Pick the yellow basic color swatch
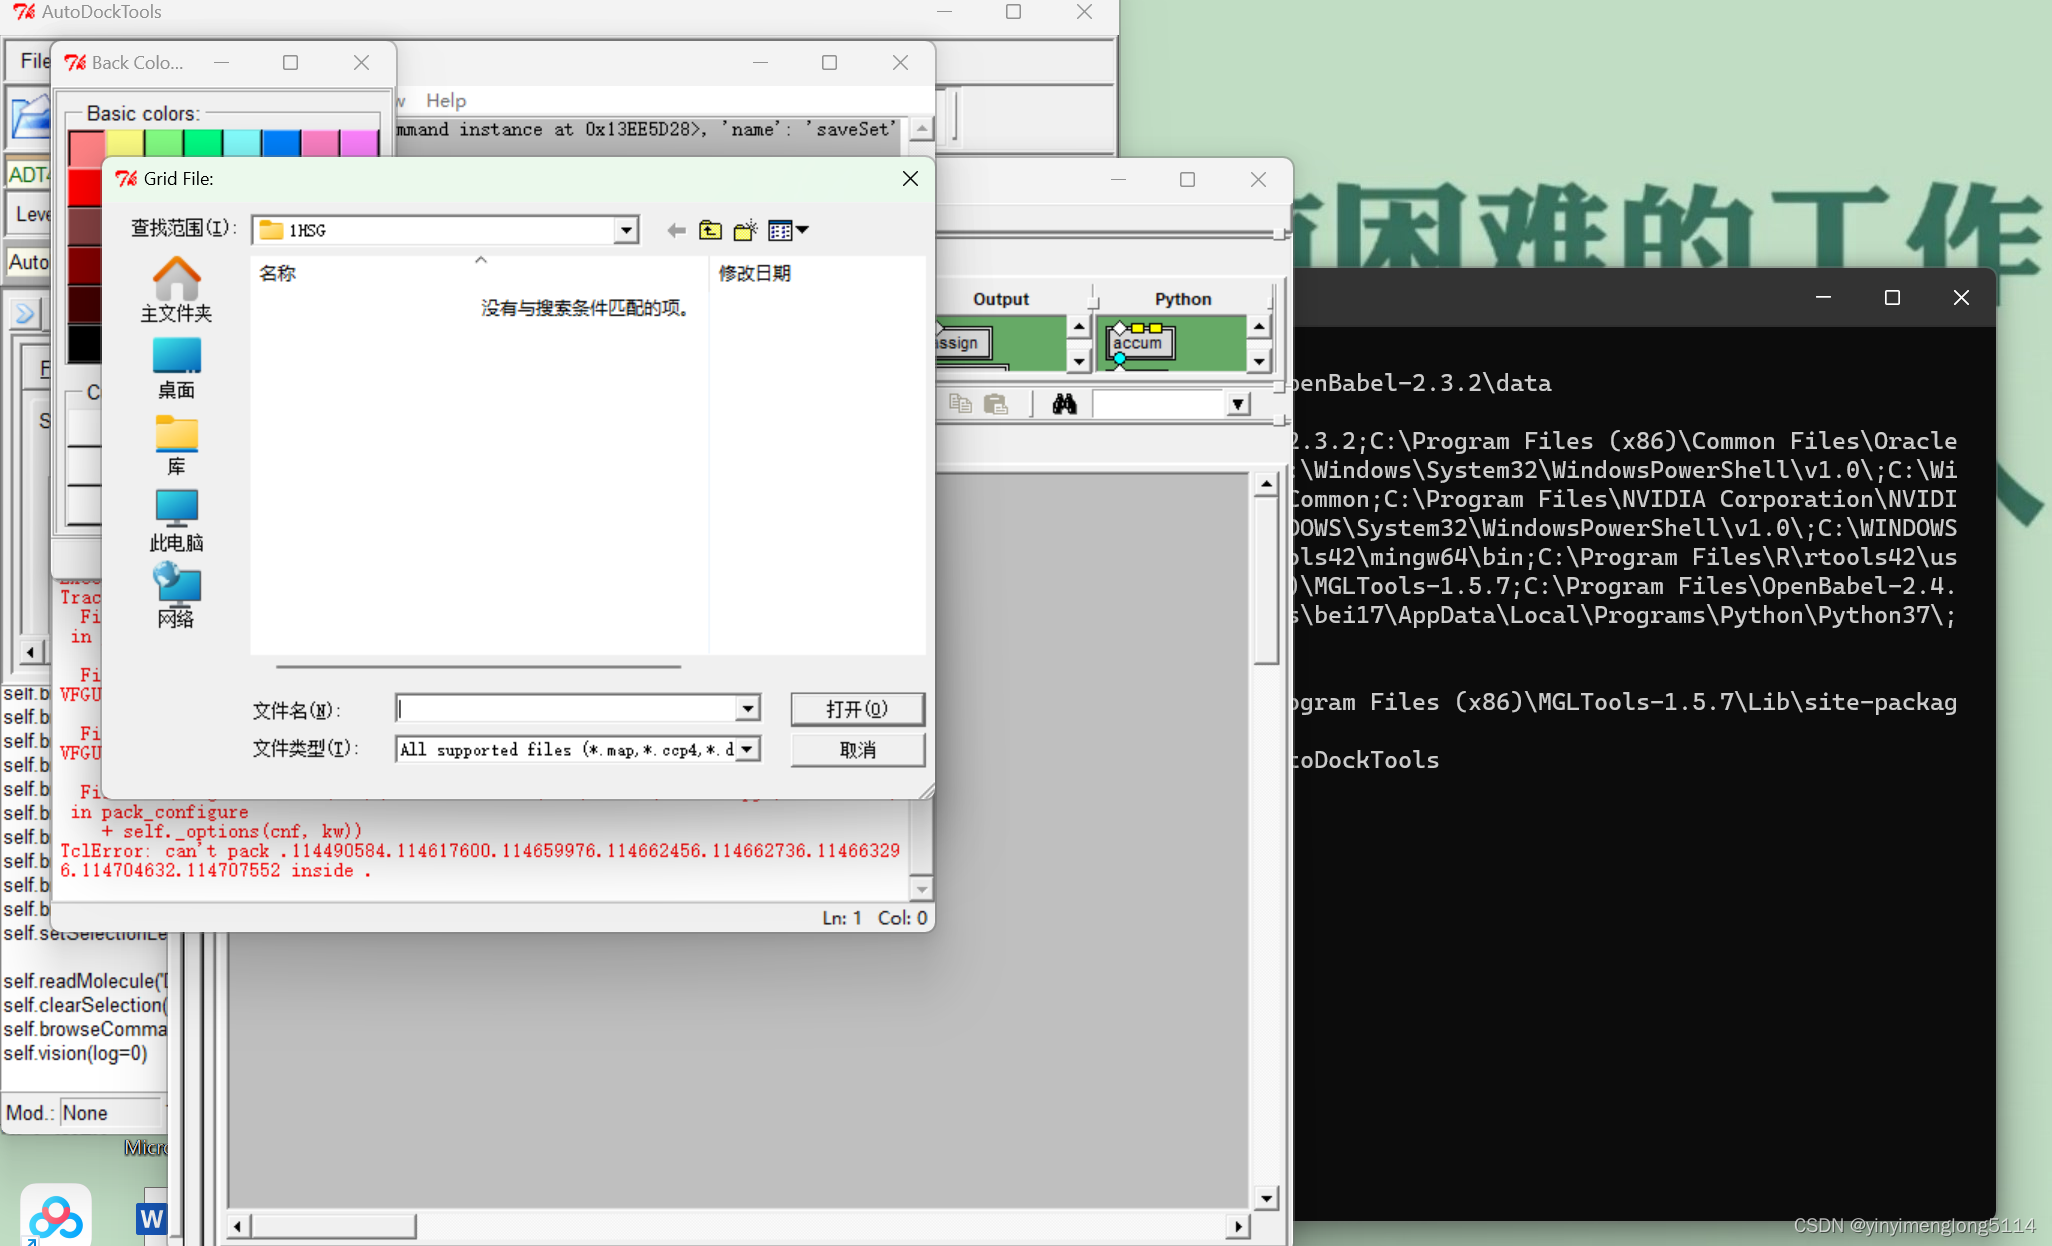 126,144
